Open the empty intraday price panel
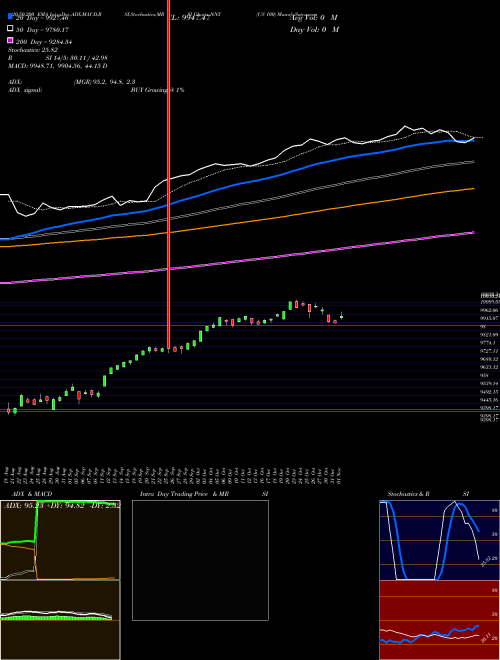The width and height of the screenshot is (500, 660). pos(200,560)
